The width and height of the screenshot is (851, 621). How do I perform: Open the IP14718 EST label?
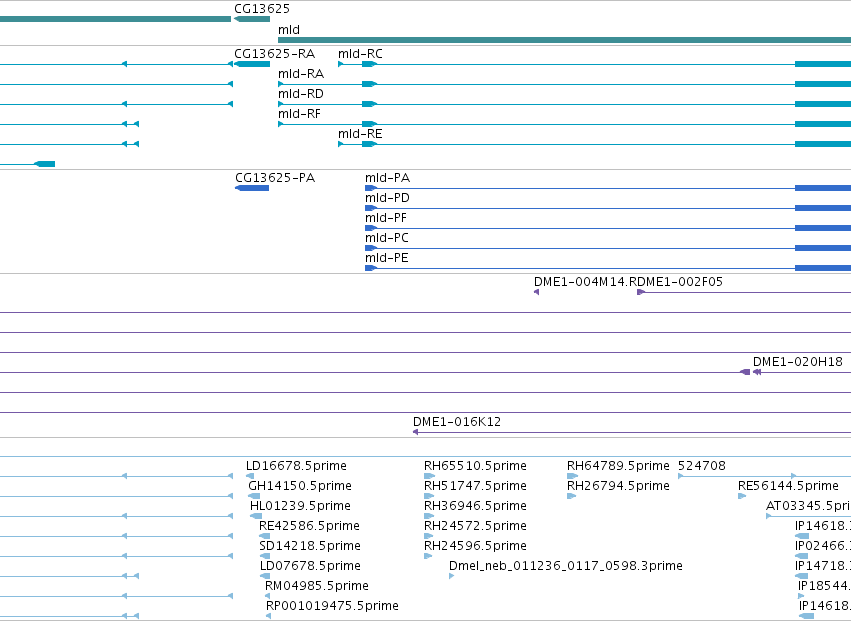(823, 566)
